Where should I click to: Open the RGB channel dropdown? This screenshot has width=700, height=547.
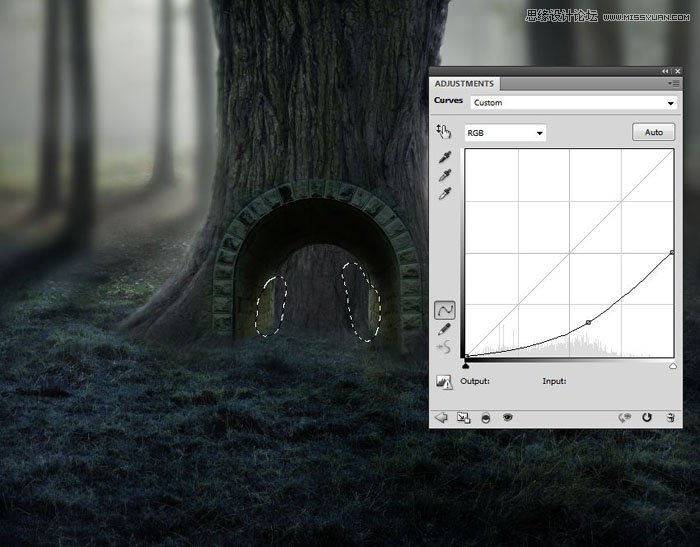(x=505, y=133)
